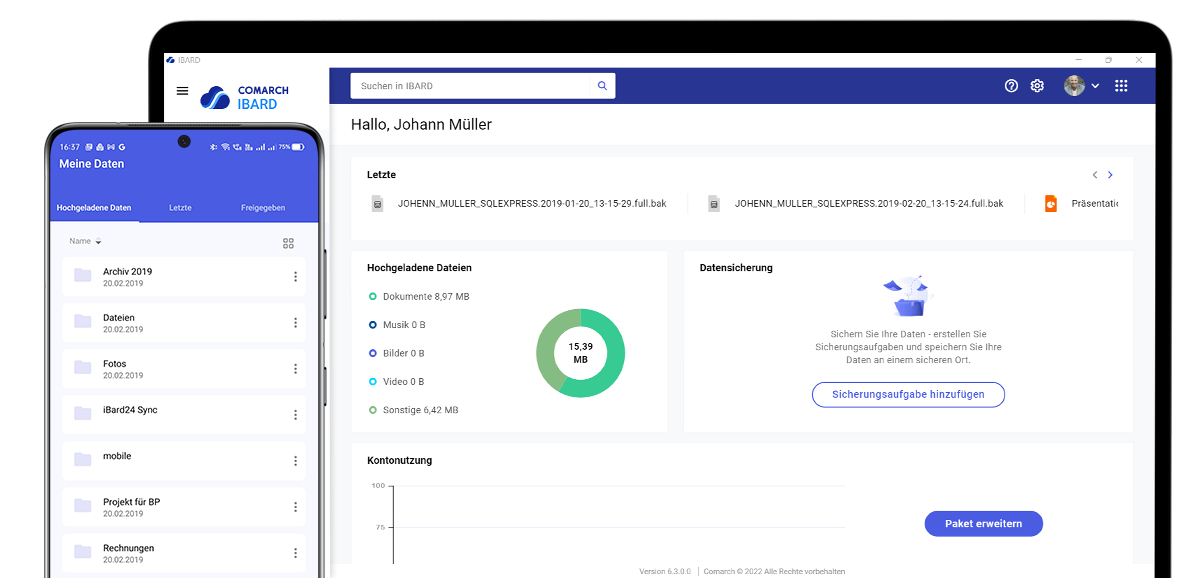The width and height of the screenshot is (1182, 578).
Task: Open the Projekt für BP folder icon
Action: (x=83, y=505)
